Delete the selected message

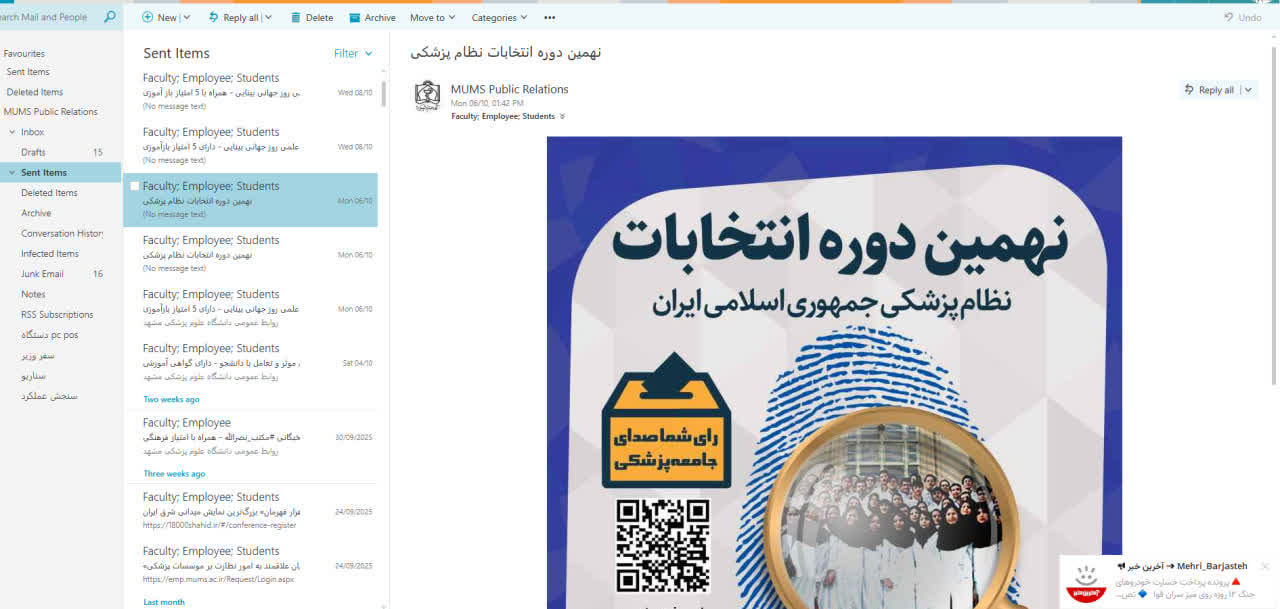[312, 18]
